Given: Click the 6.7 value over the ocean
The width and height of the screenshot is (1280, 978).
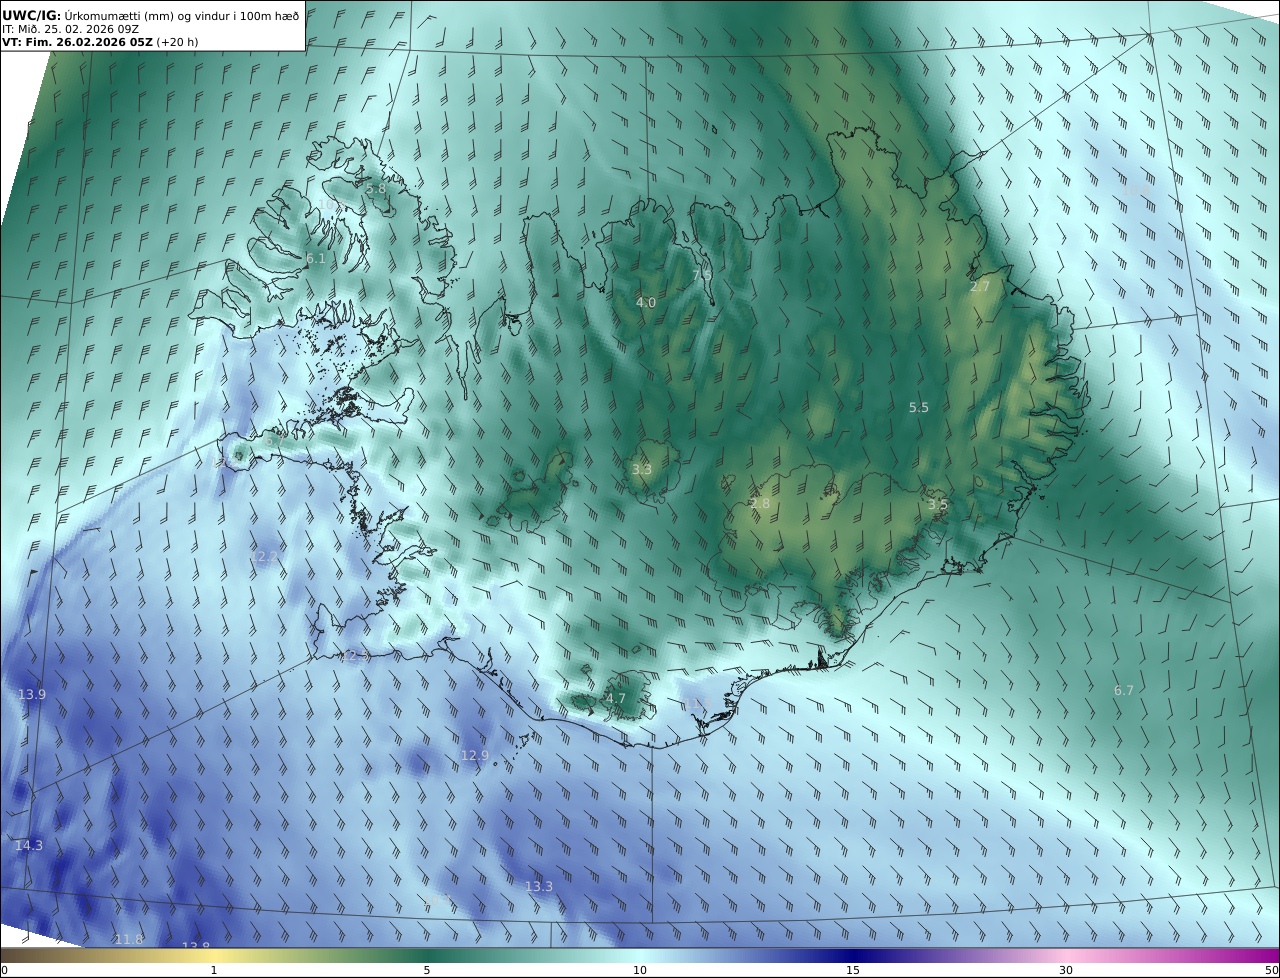Looking at the screenshot, I should click(1124, 690).
